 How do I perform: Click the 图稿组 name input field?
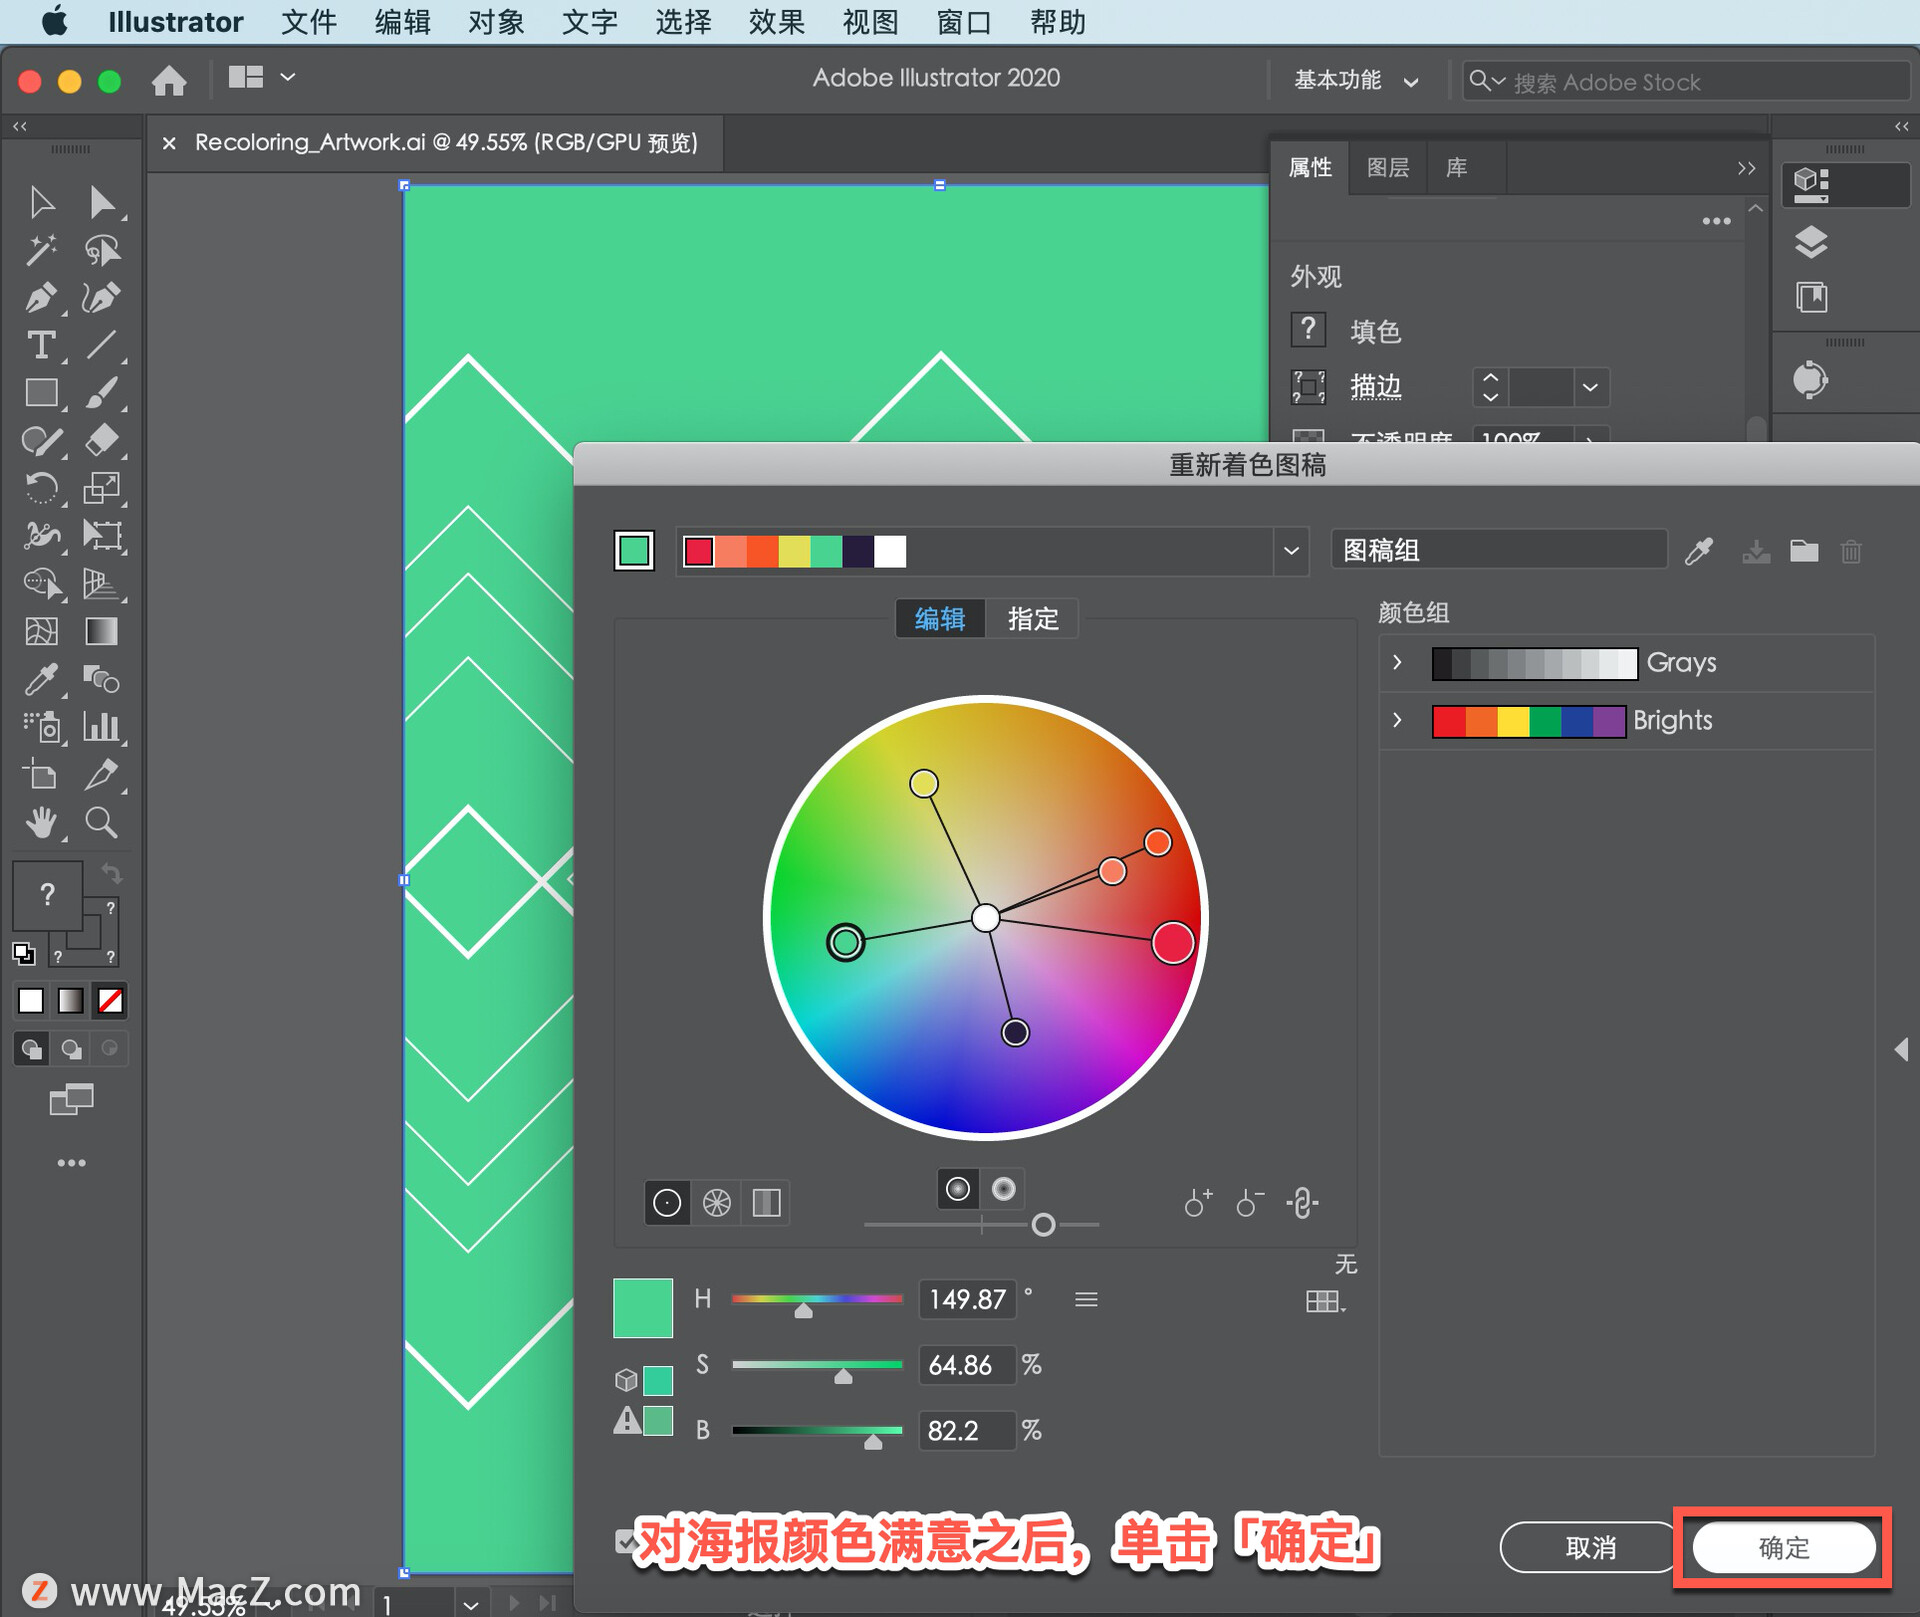(1498, 551)
